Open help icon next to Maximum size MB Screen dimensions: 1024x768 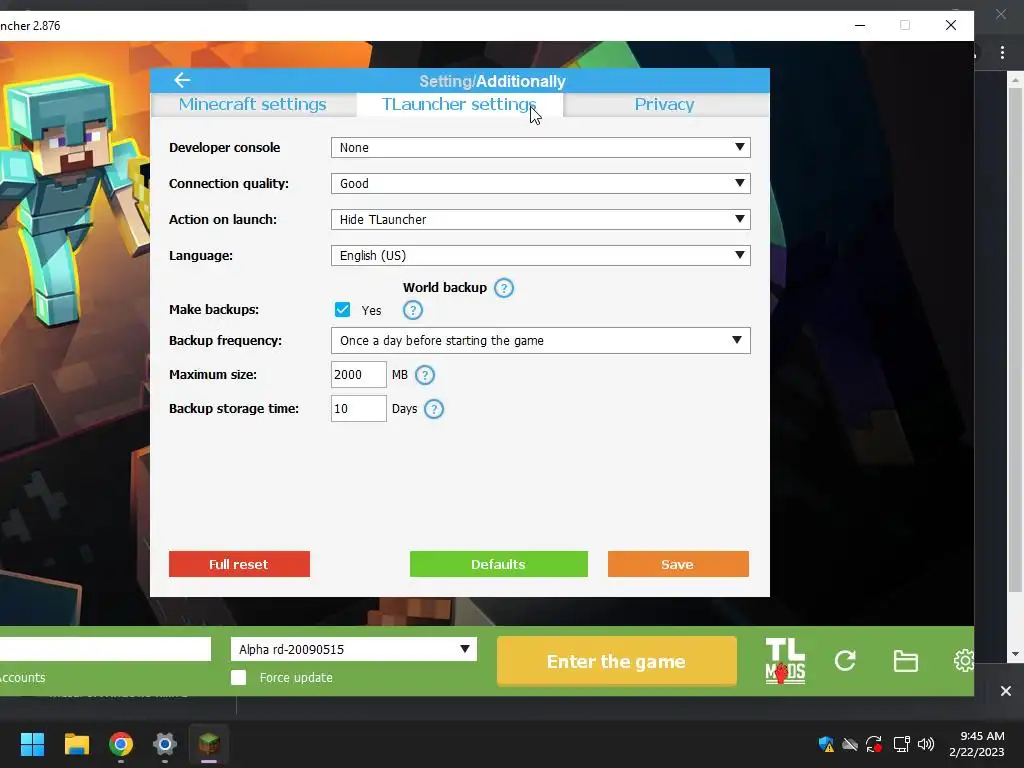[425, 375]
